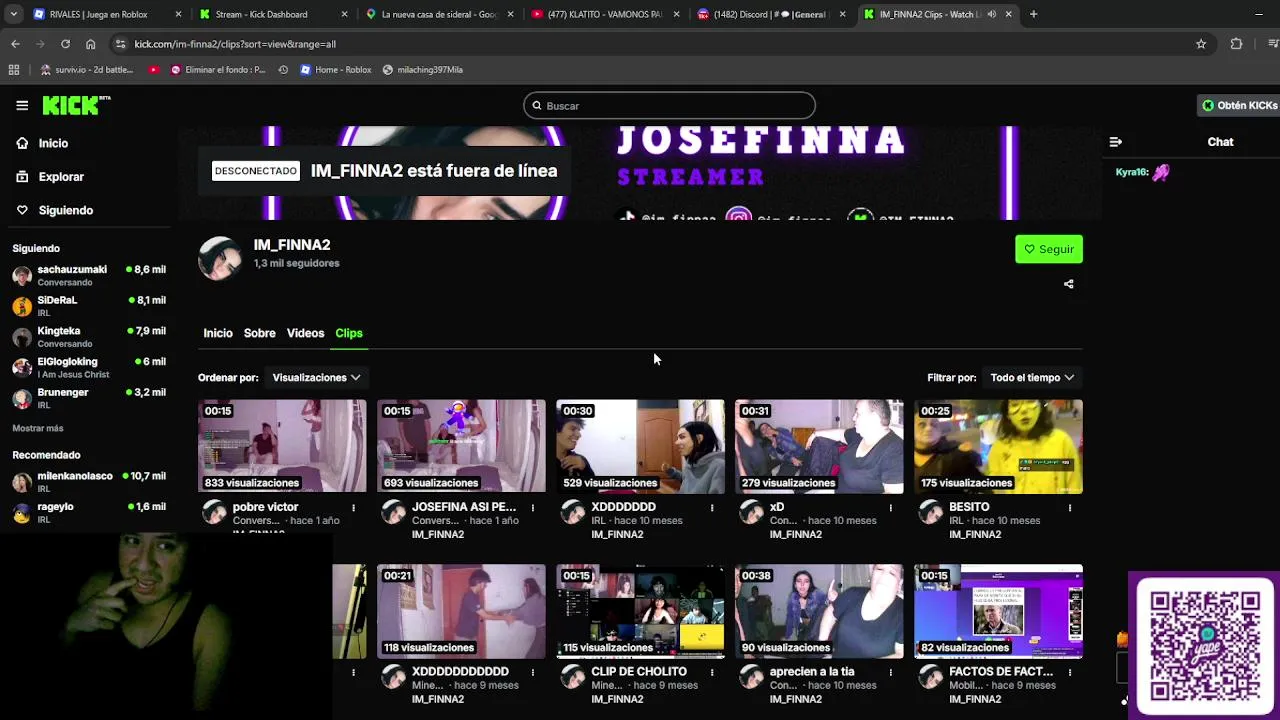Click the browser address bar URL
The width and height of the screenshot is (1280, 720).
[235, 44]
